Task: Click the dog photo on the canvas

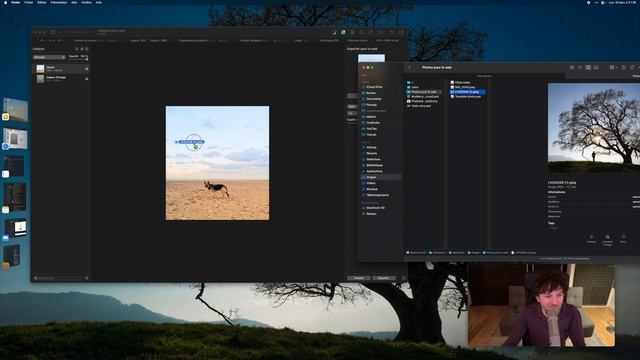Action: coord(217,163)
